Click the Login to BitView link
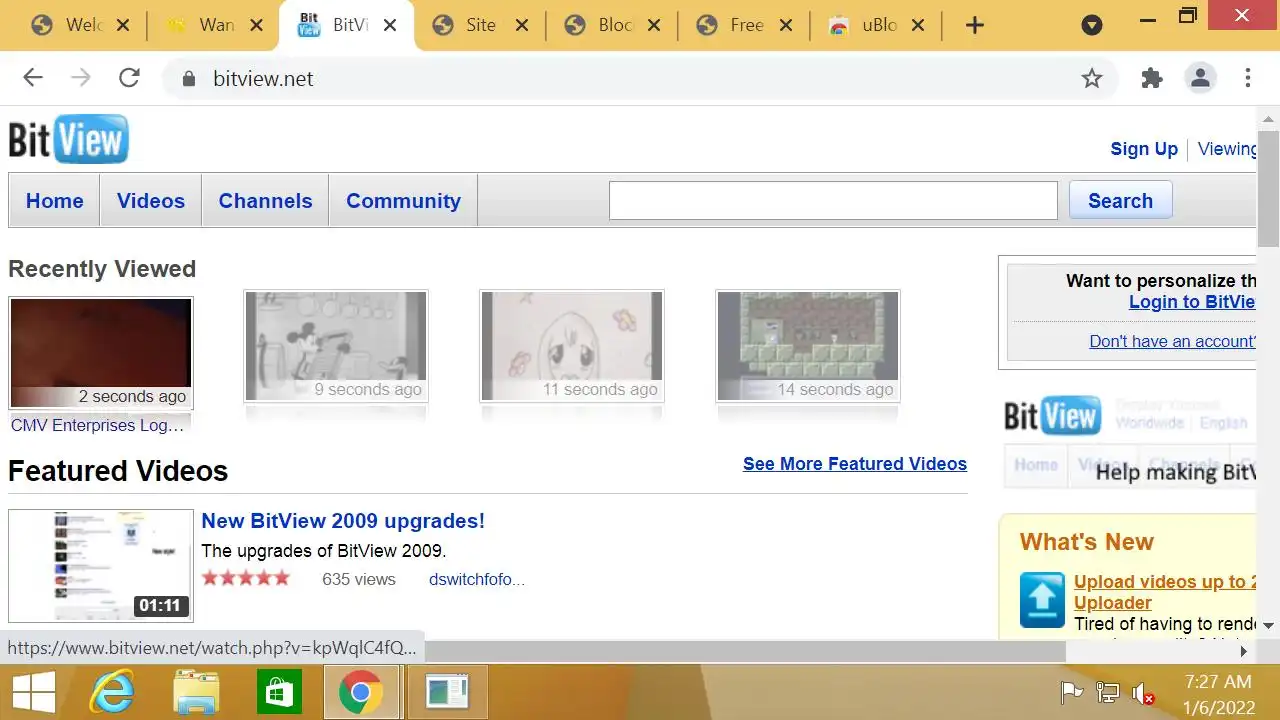 coord(1192,302)
